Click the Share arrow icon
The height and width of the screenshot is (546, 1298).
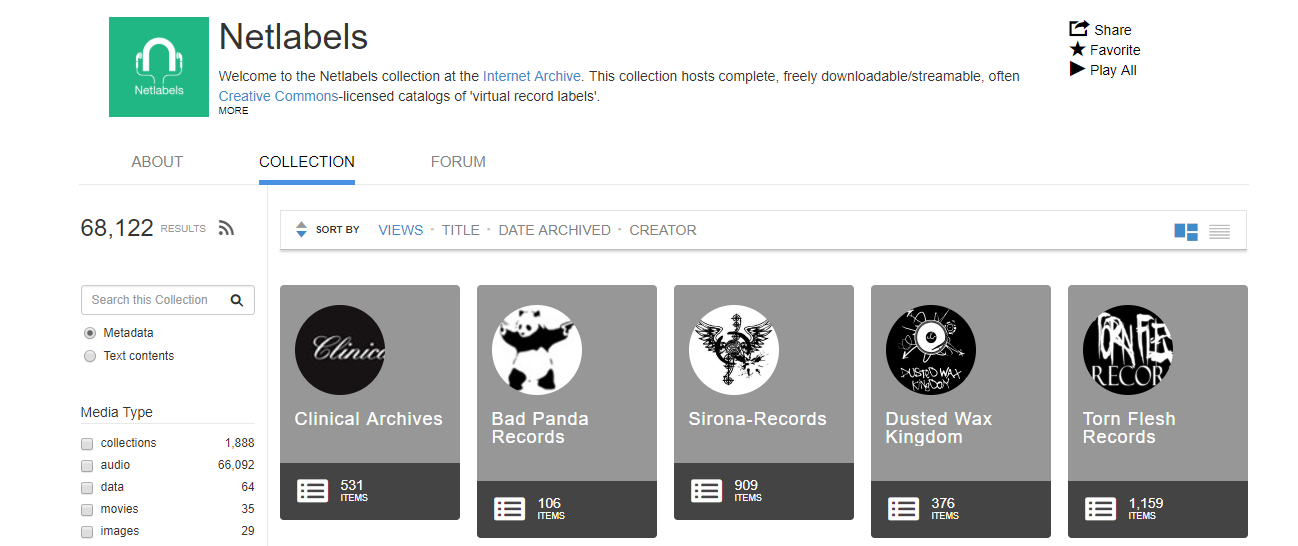coord(1078,29)
